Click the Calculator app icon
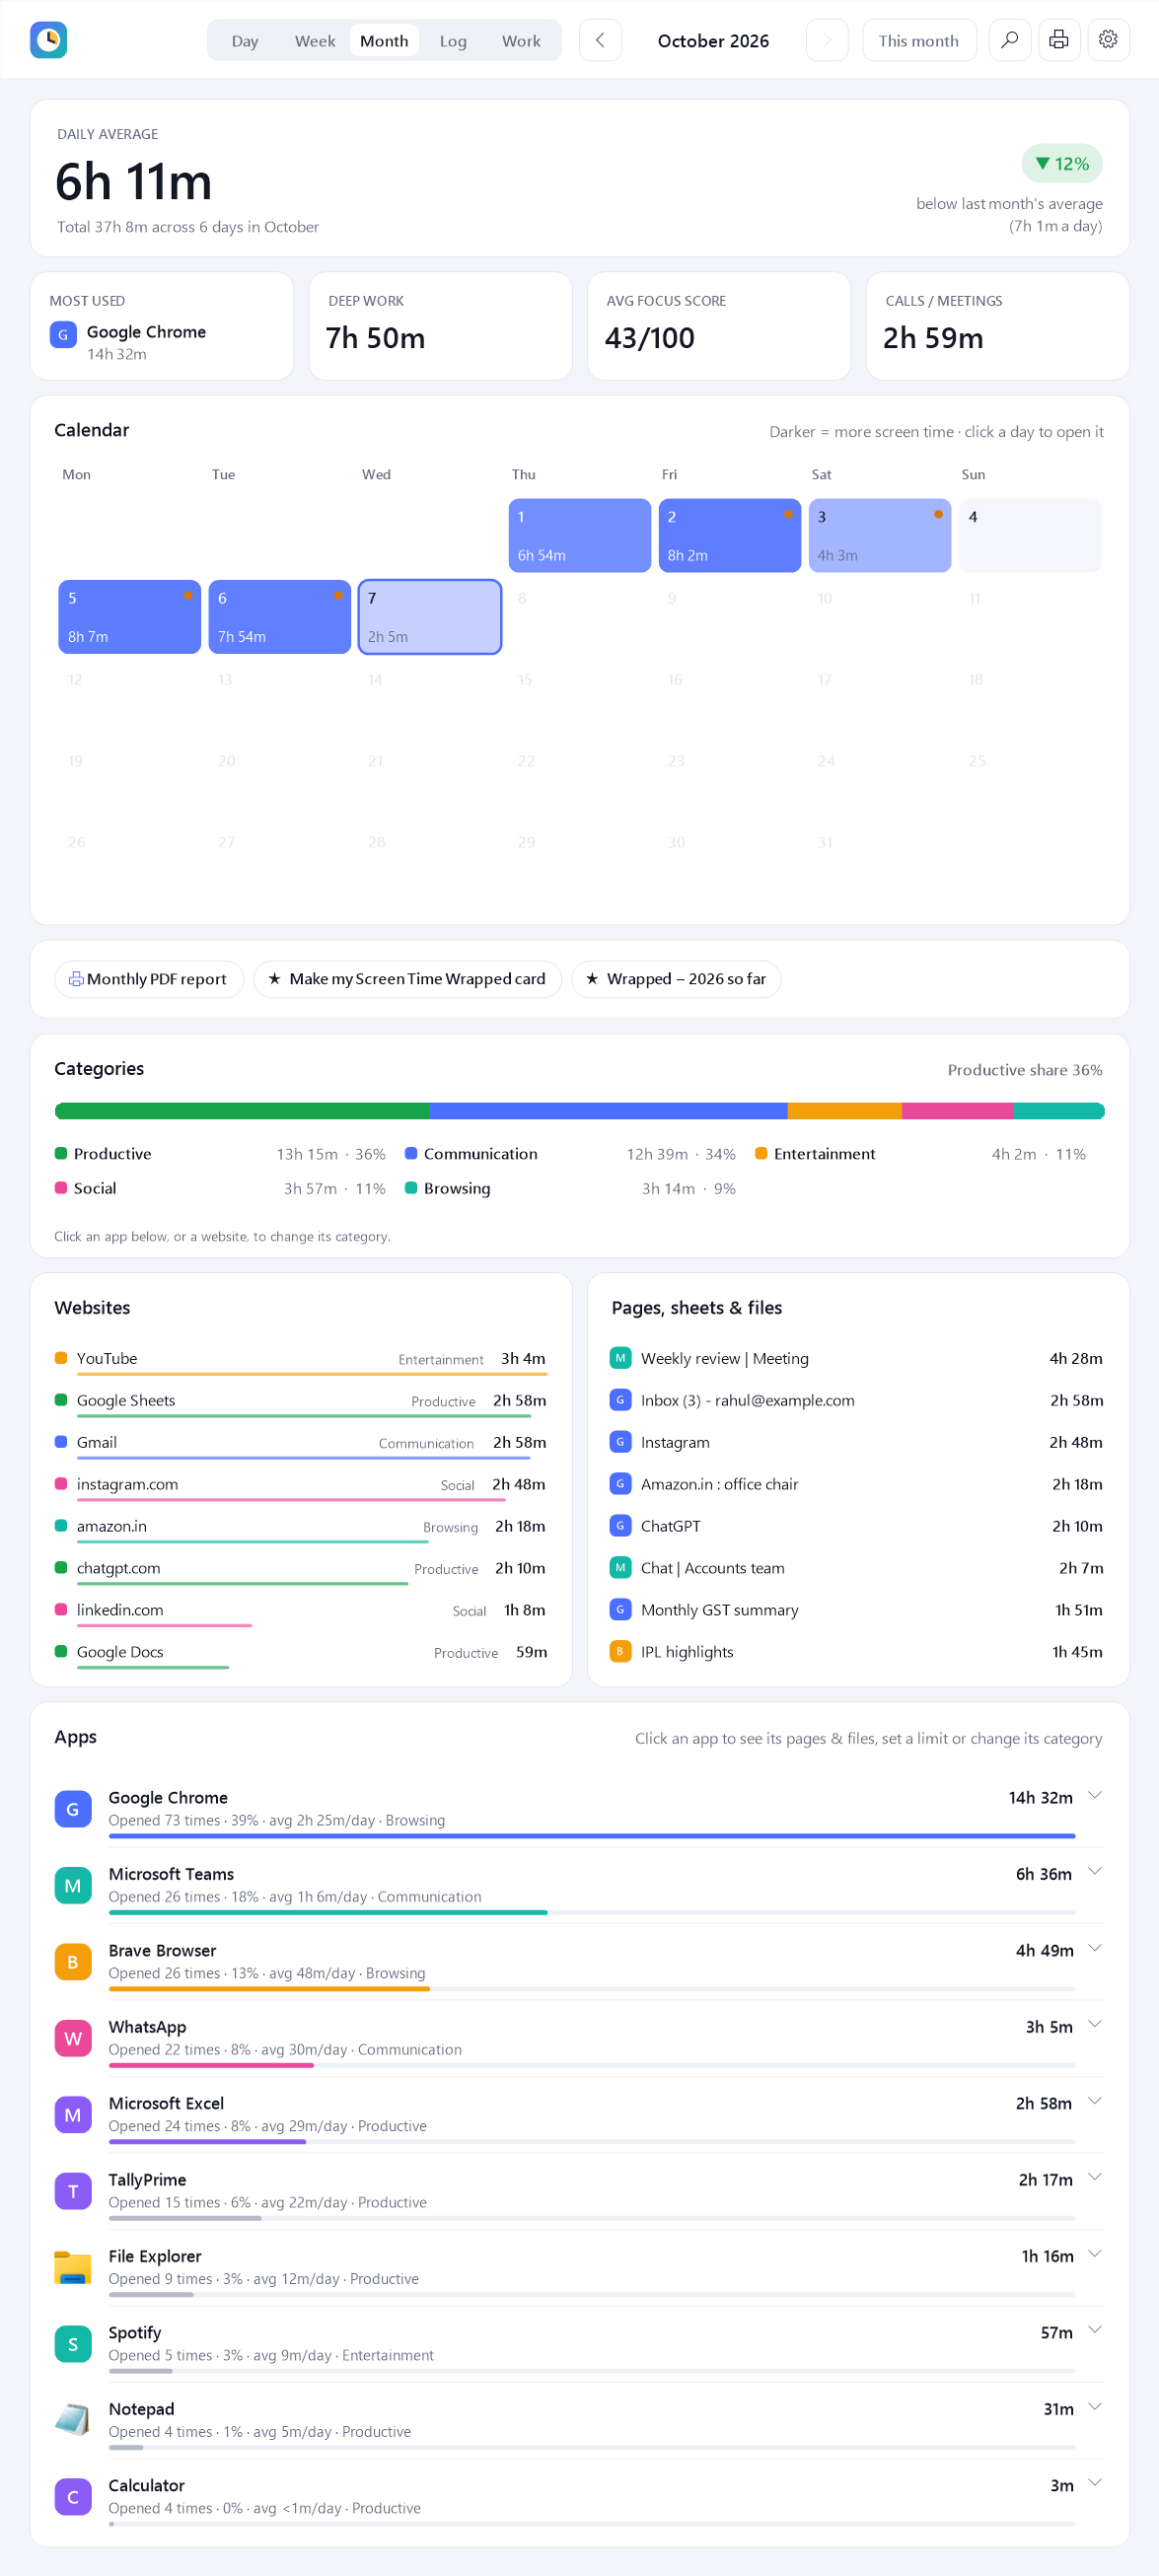This screenshot has width=1159, height=2576. point(73,2497)
